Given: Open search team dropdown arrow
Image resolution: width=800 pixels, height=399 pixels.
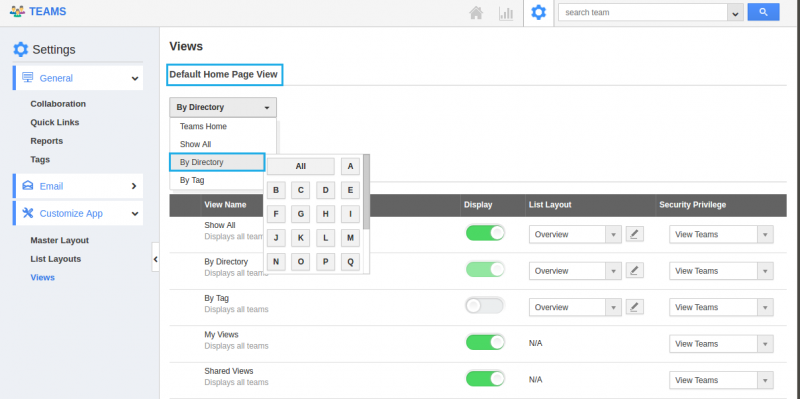Looking at the screenshot, I should [735, 13].
